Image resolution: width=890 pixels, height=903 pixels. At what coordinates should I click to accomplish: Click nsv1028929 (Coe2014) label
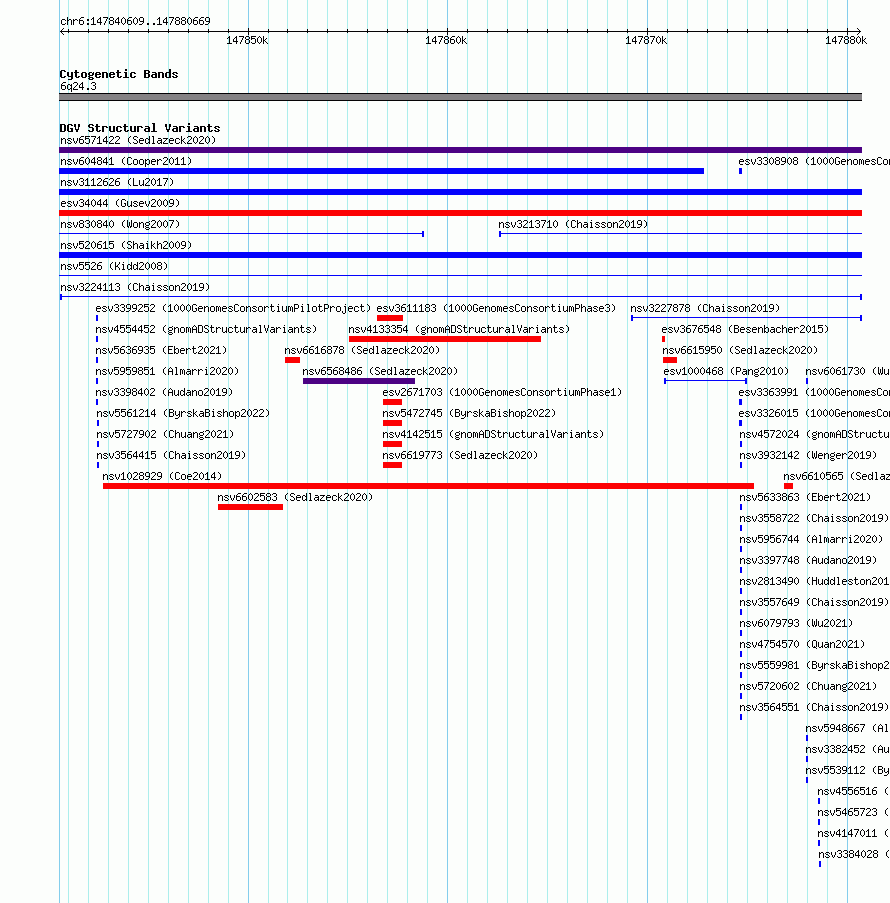point(162,476)
